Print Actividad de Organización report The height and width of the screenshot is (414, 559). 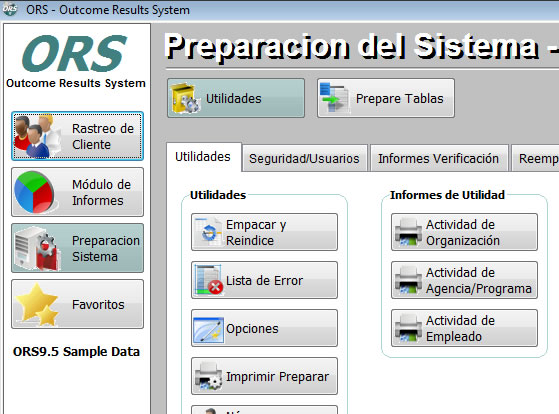[464, 232]
